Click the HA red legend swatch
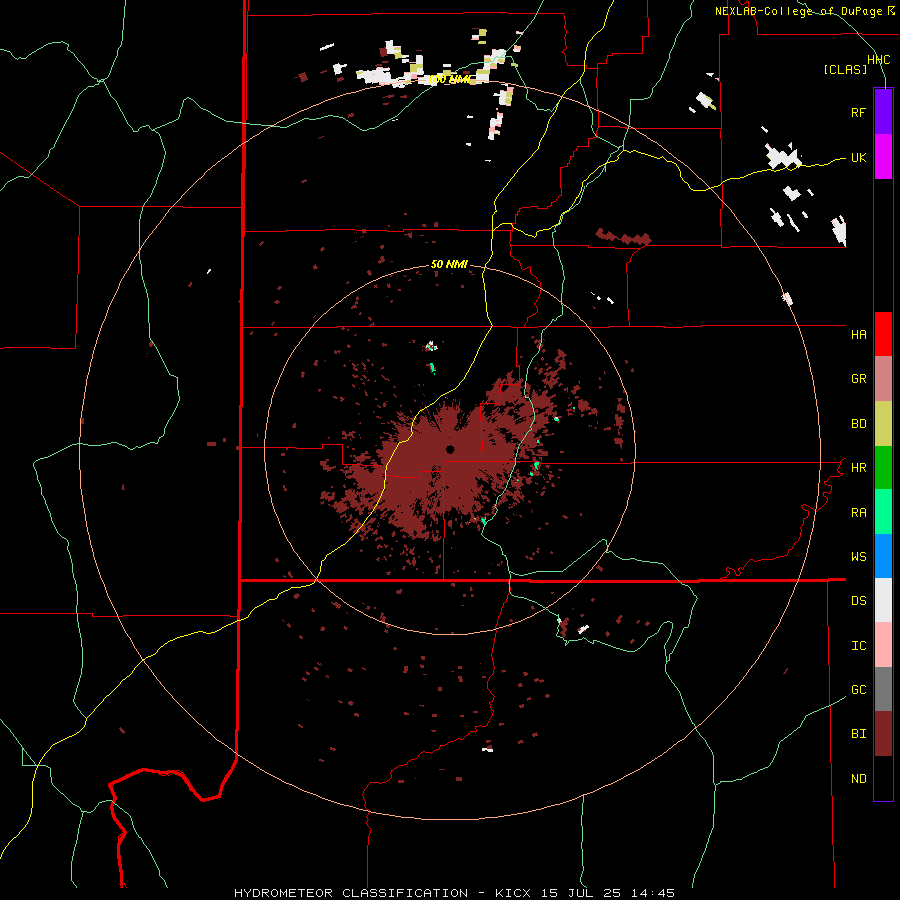The width and height of the screenshot is (900, 900). [883, 334]
